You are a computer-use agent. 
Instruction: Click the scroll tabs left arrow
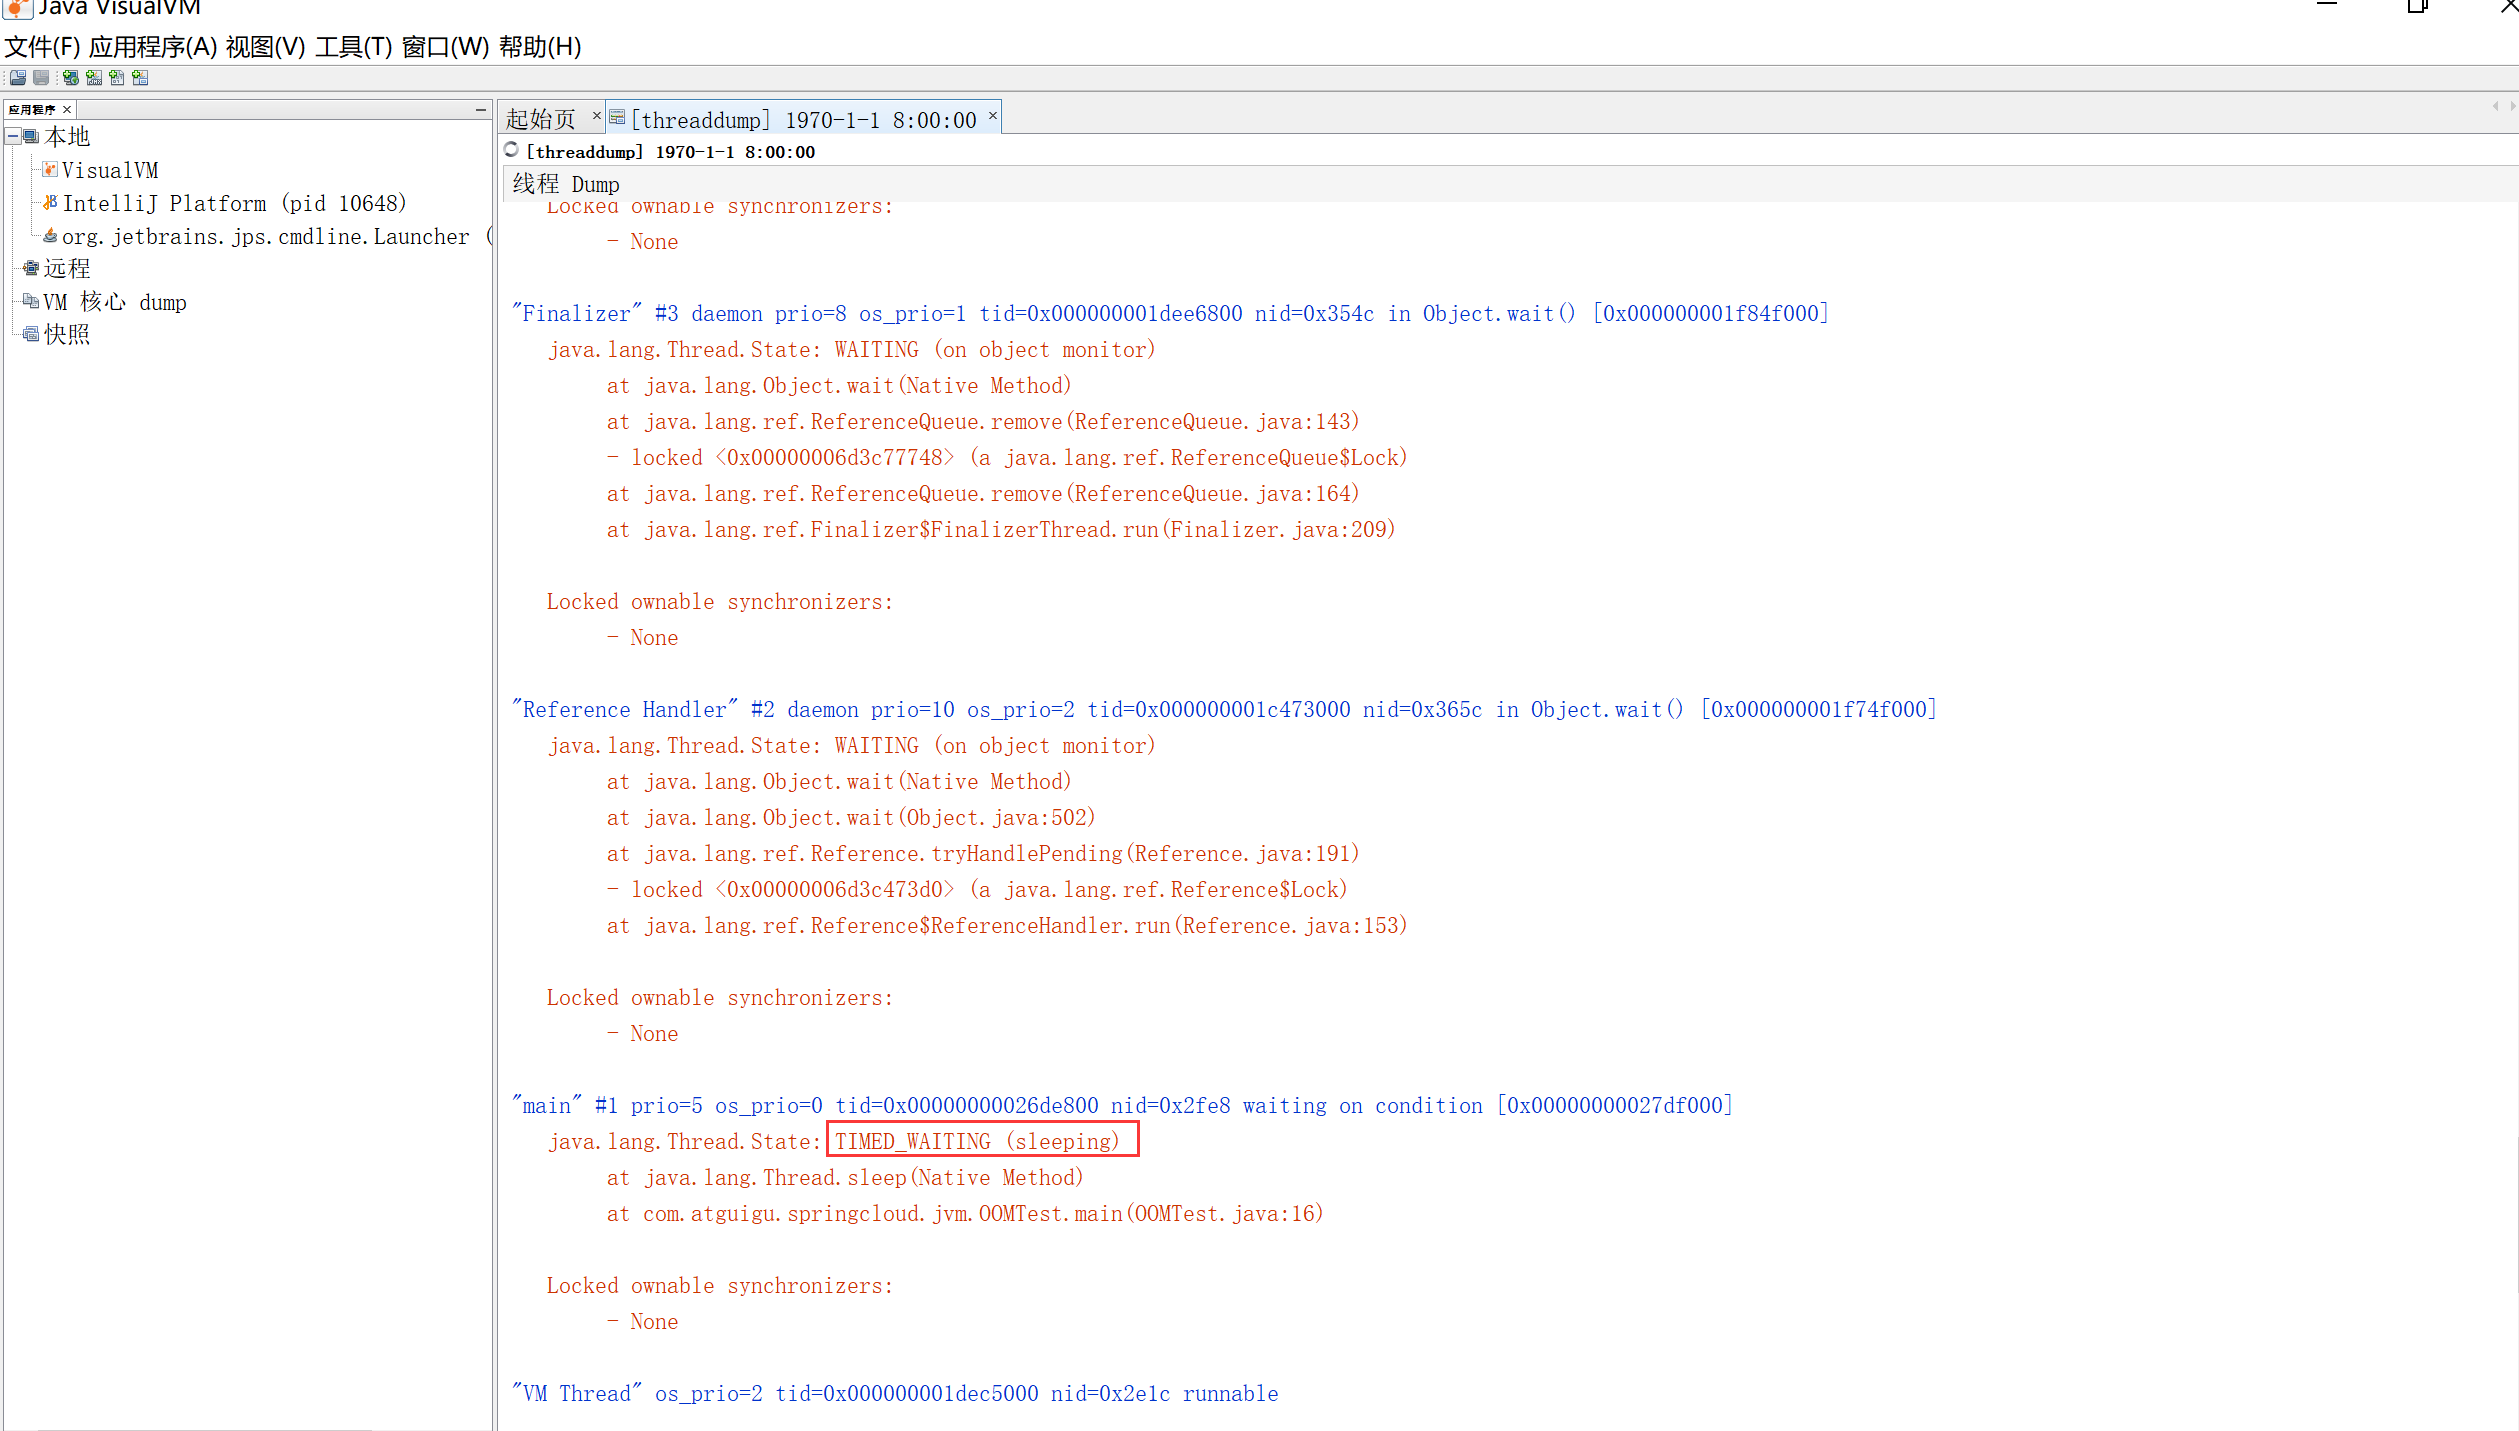tap(2496, 106)
